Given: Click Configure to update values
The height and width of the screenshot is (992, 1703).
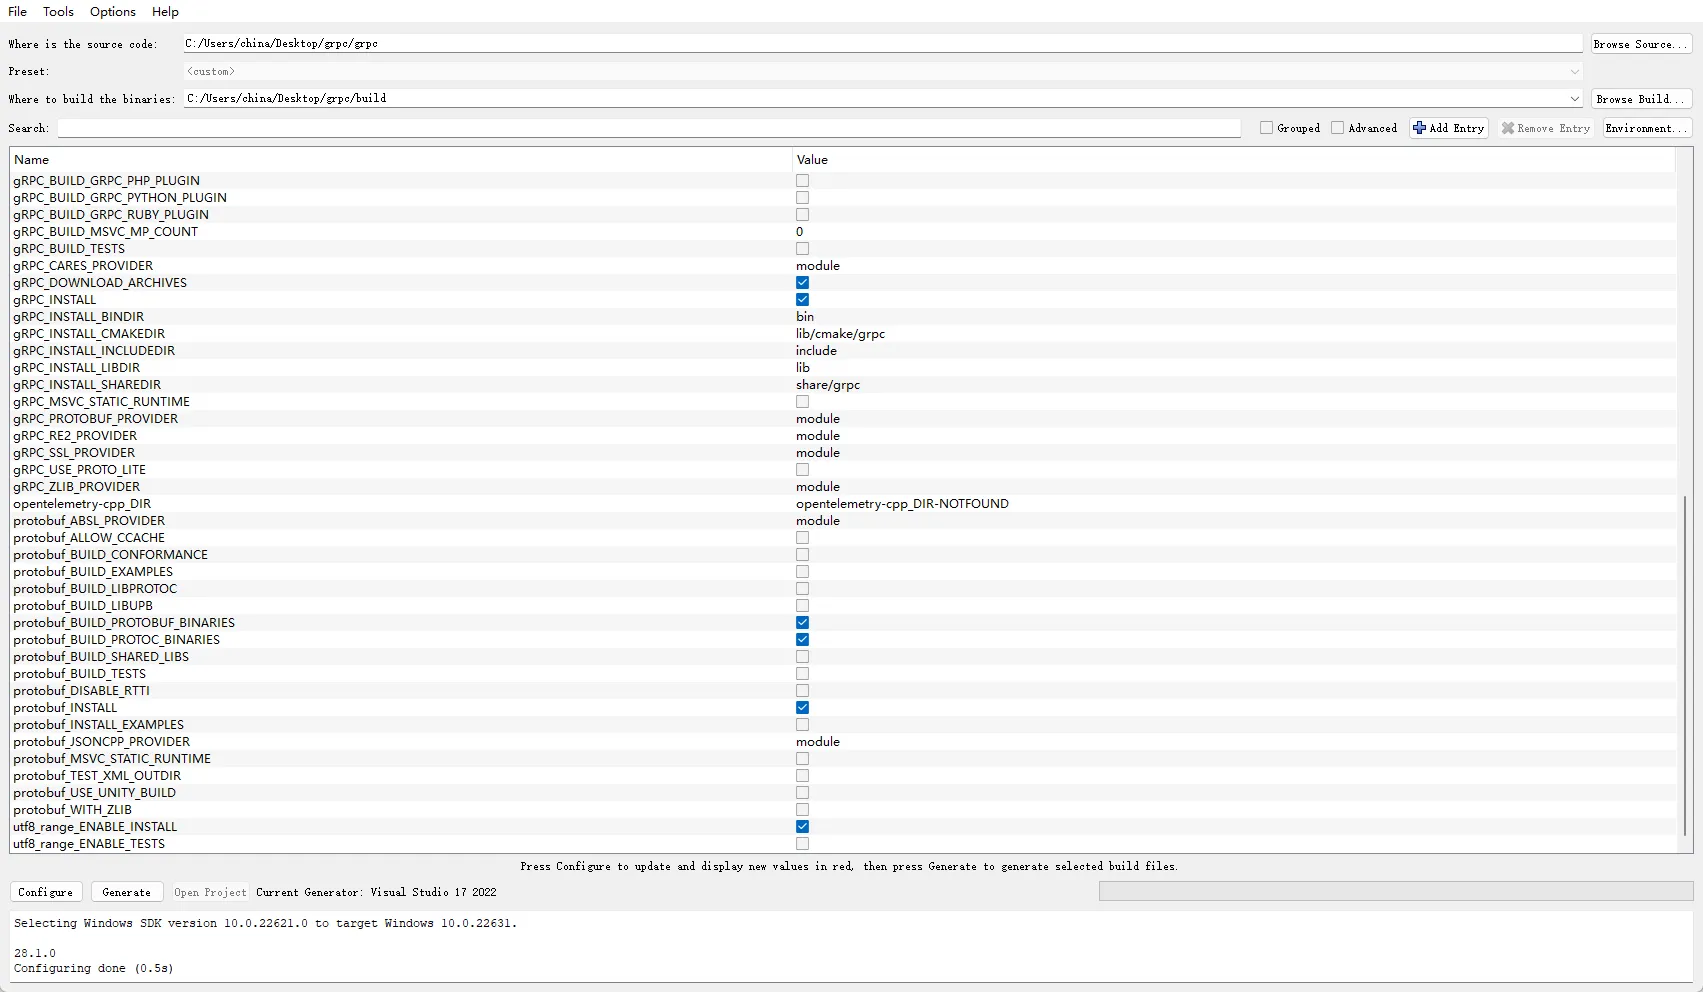Looking at the screenshot, I should tap(45, 892).
